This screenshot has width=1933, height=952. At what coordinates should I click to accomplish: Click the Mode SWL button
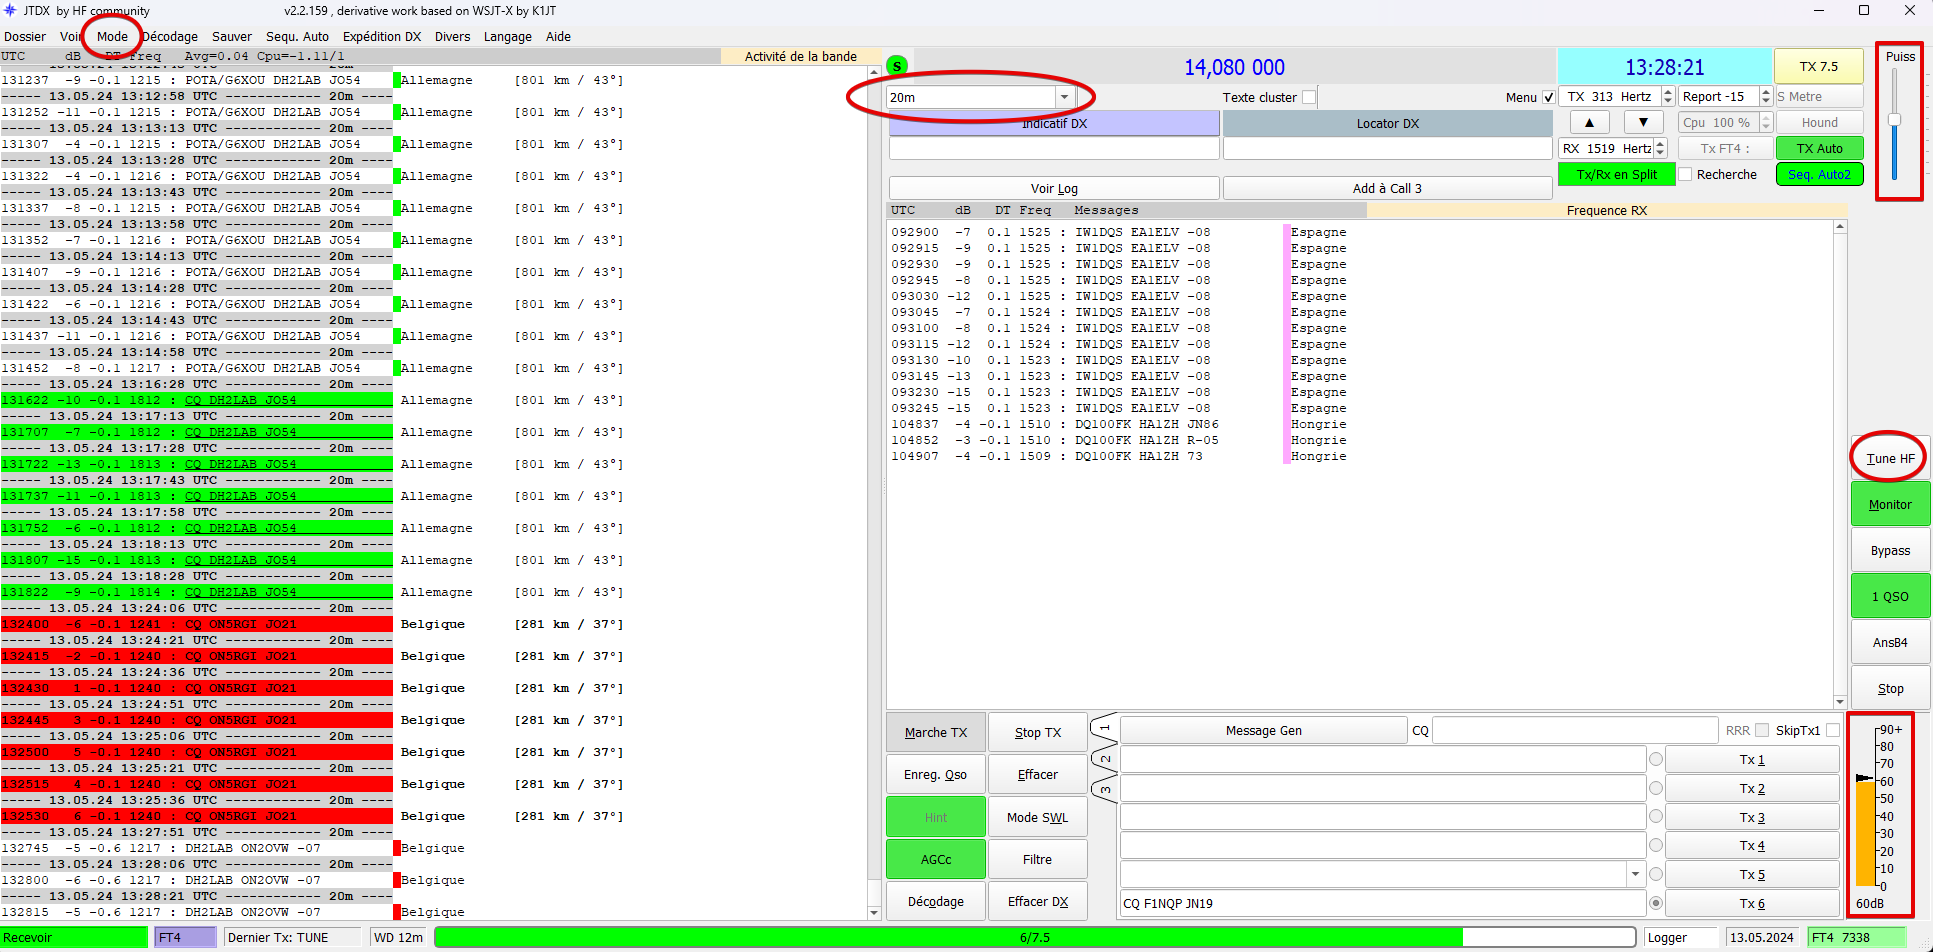1038,817
